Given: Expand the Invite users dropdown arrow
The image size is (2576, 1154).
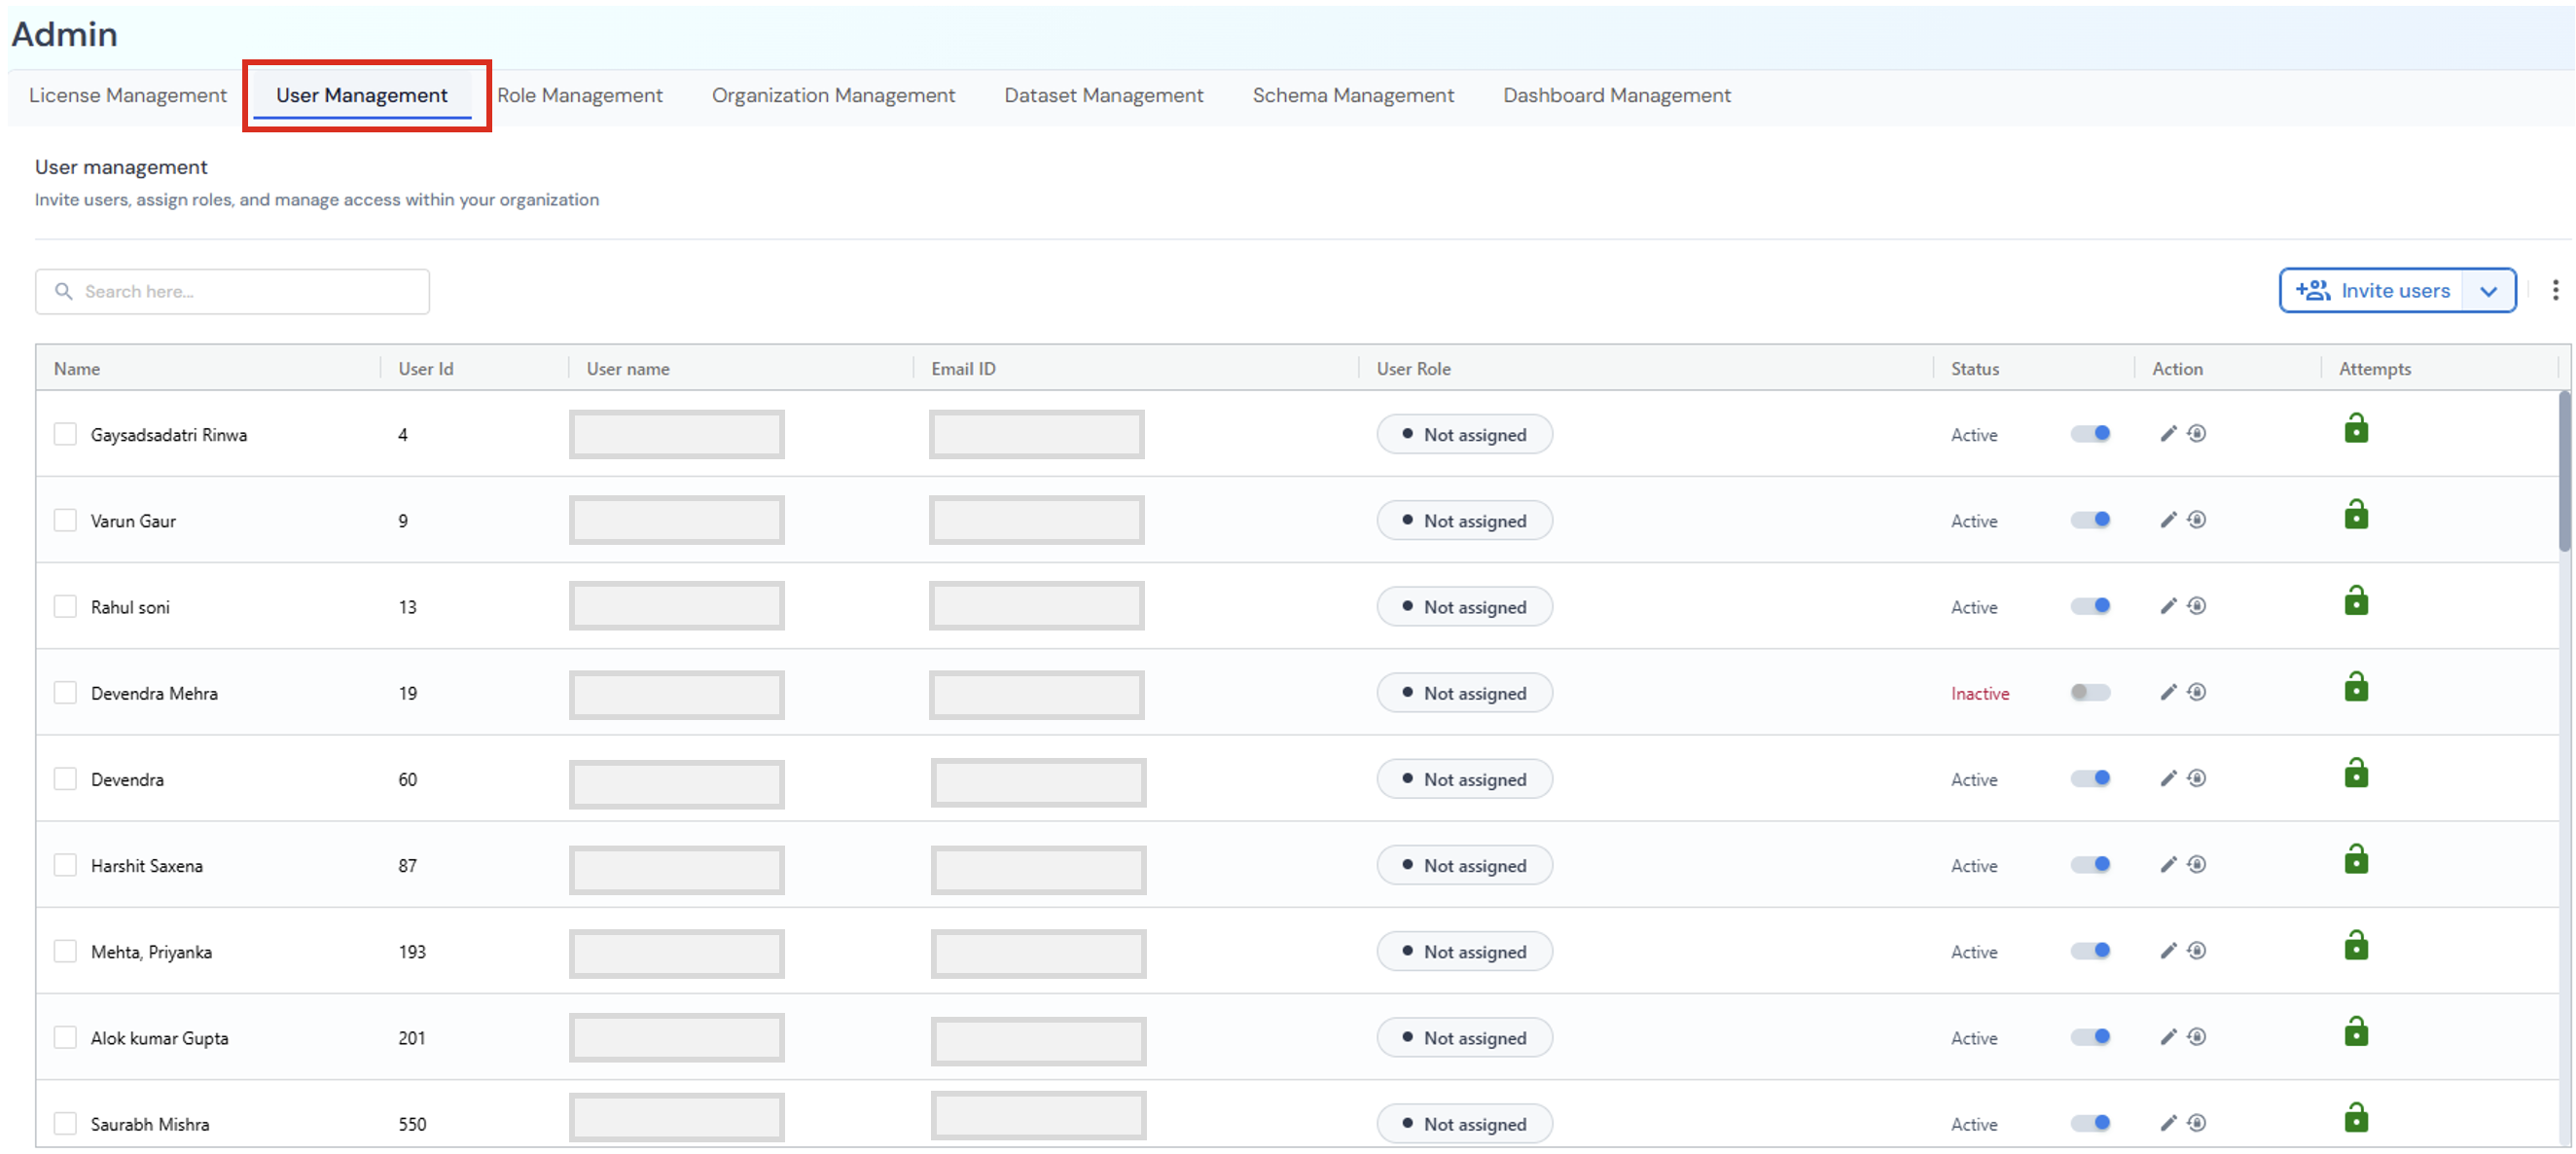Looking at the screenshot, I should pyautogui.click(x=2489, y=291).
